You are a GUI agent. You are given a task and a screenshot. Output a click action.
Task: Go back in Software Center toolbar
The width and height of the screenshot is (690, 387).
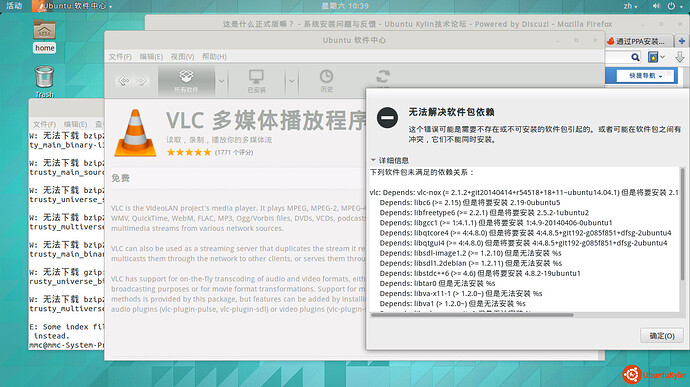(x=123, y=81)
